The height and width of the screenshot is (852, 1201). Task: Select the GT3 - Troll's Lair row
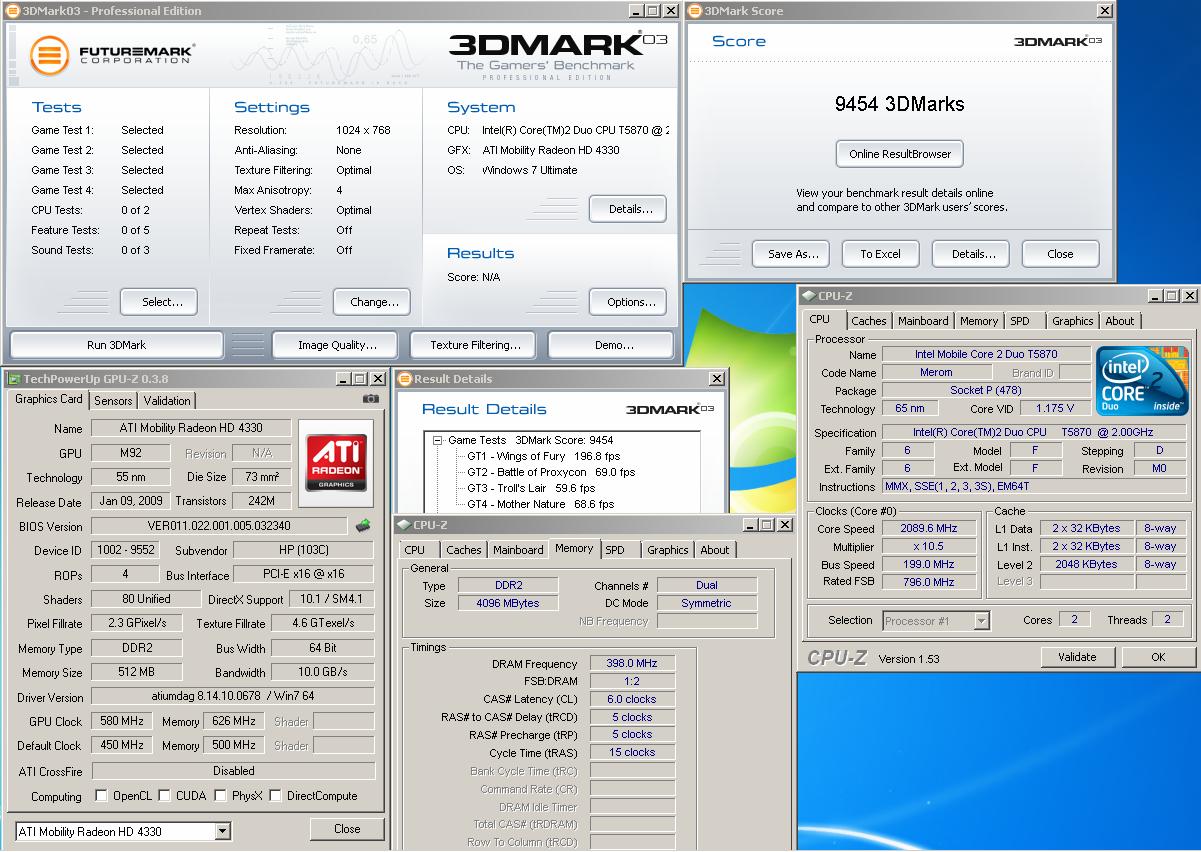(x=531, y=488)
